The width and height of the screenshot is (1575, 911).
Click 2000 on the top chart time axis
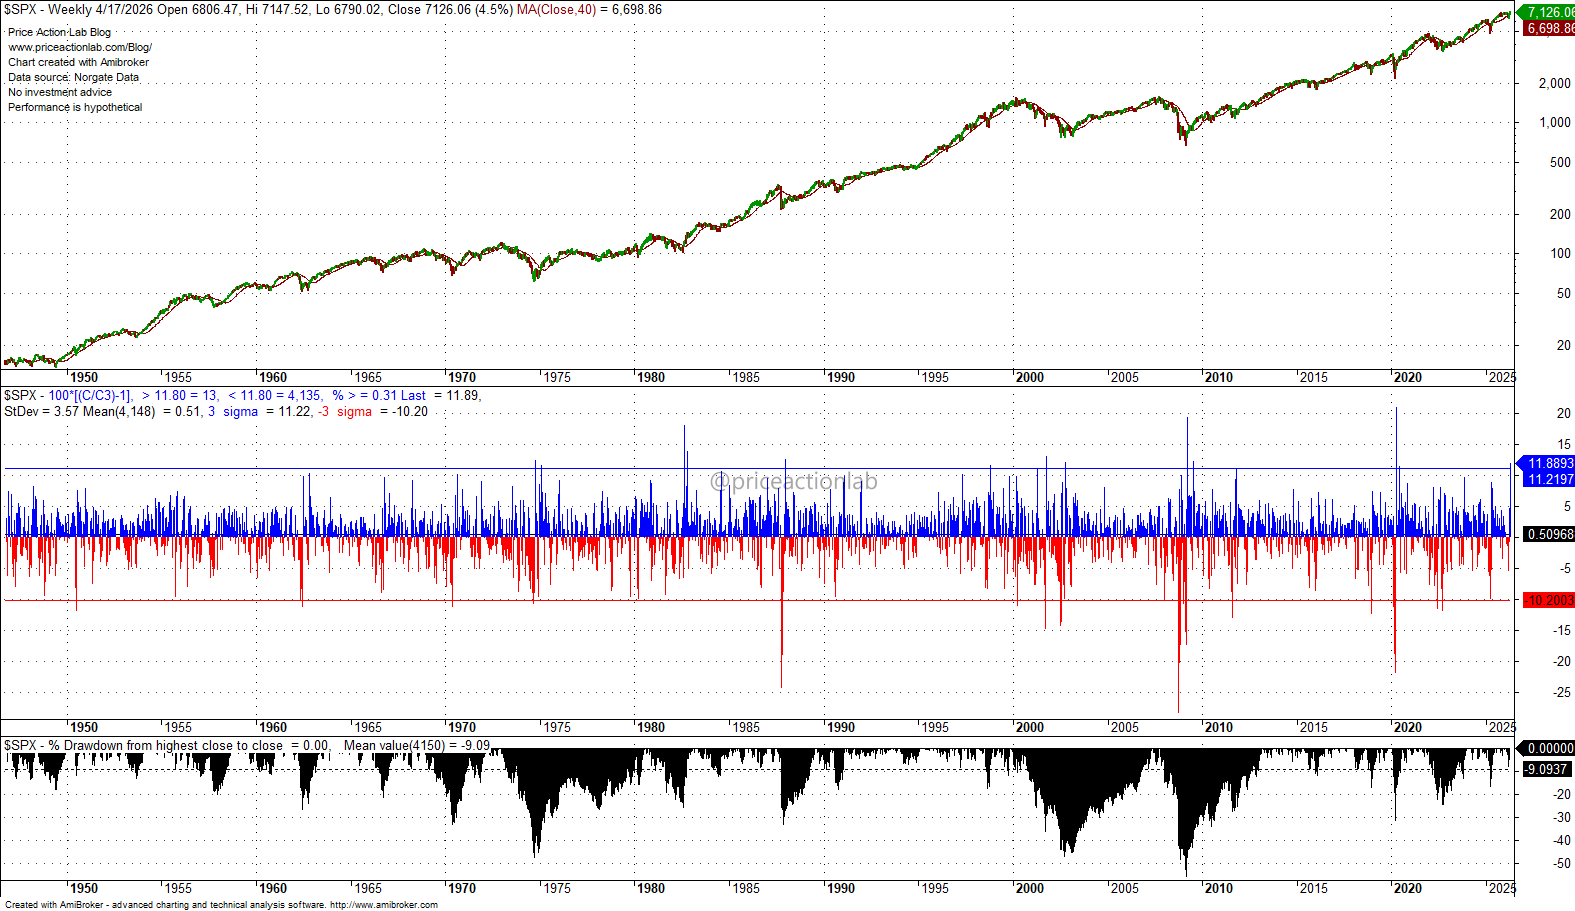point(1029,377)
